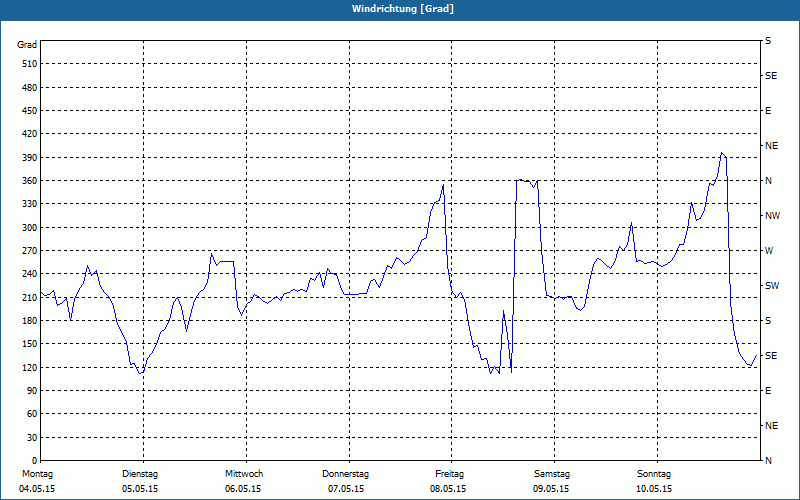Select the 330 y-axis tick label
Screen dimensions: 800x500
point(30,204)
